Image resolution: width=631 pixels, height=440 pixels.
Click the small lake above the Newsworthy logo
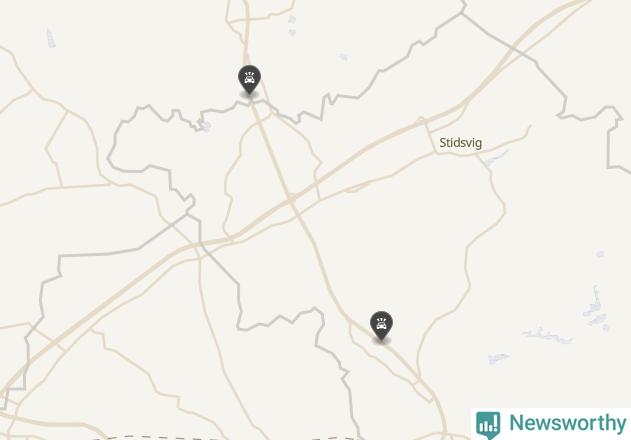[499, 358]
